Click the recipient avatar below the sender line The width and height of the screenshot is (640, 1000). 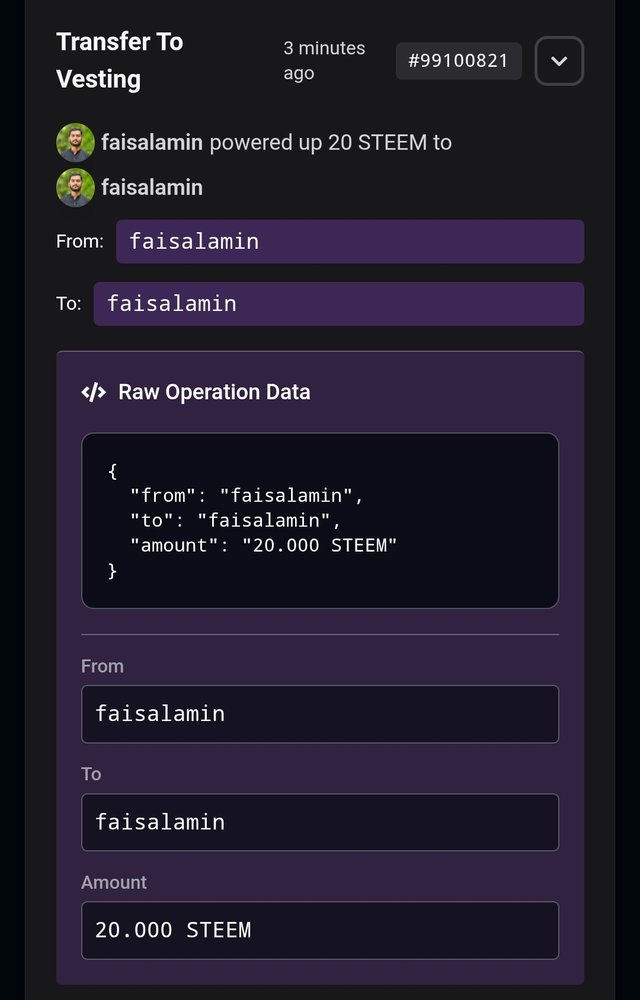(x=75, y=188)
